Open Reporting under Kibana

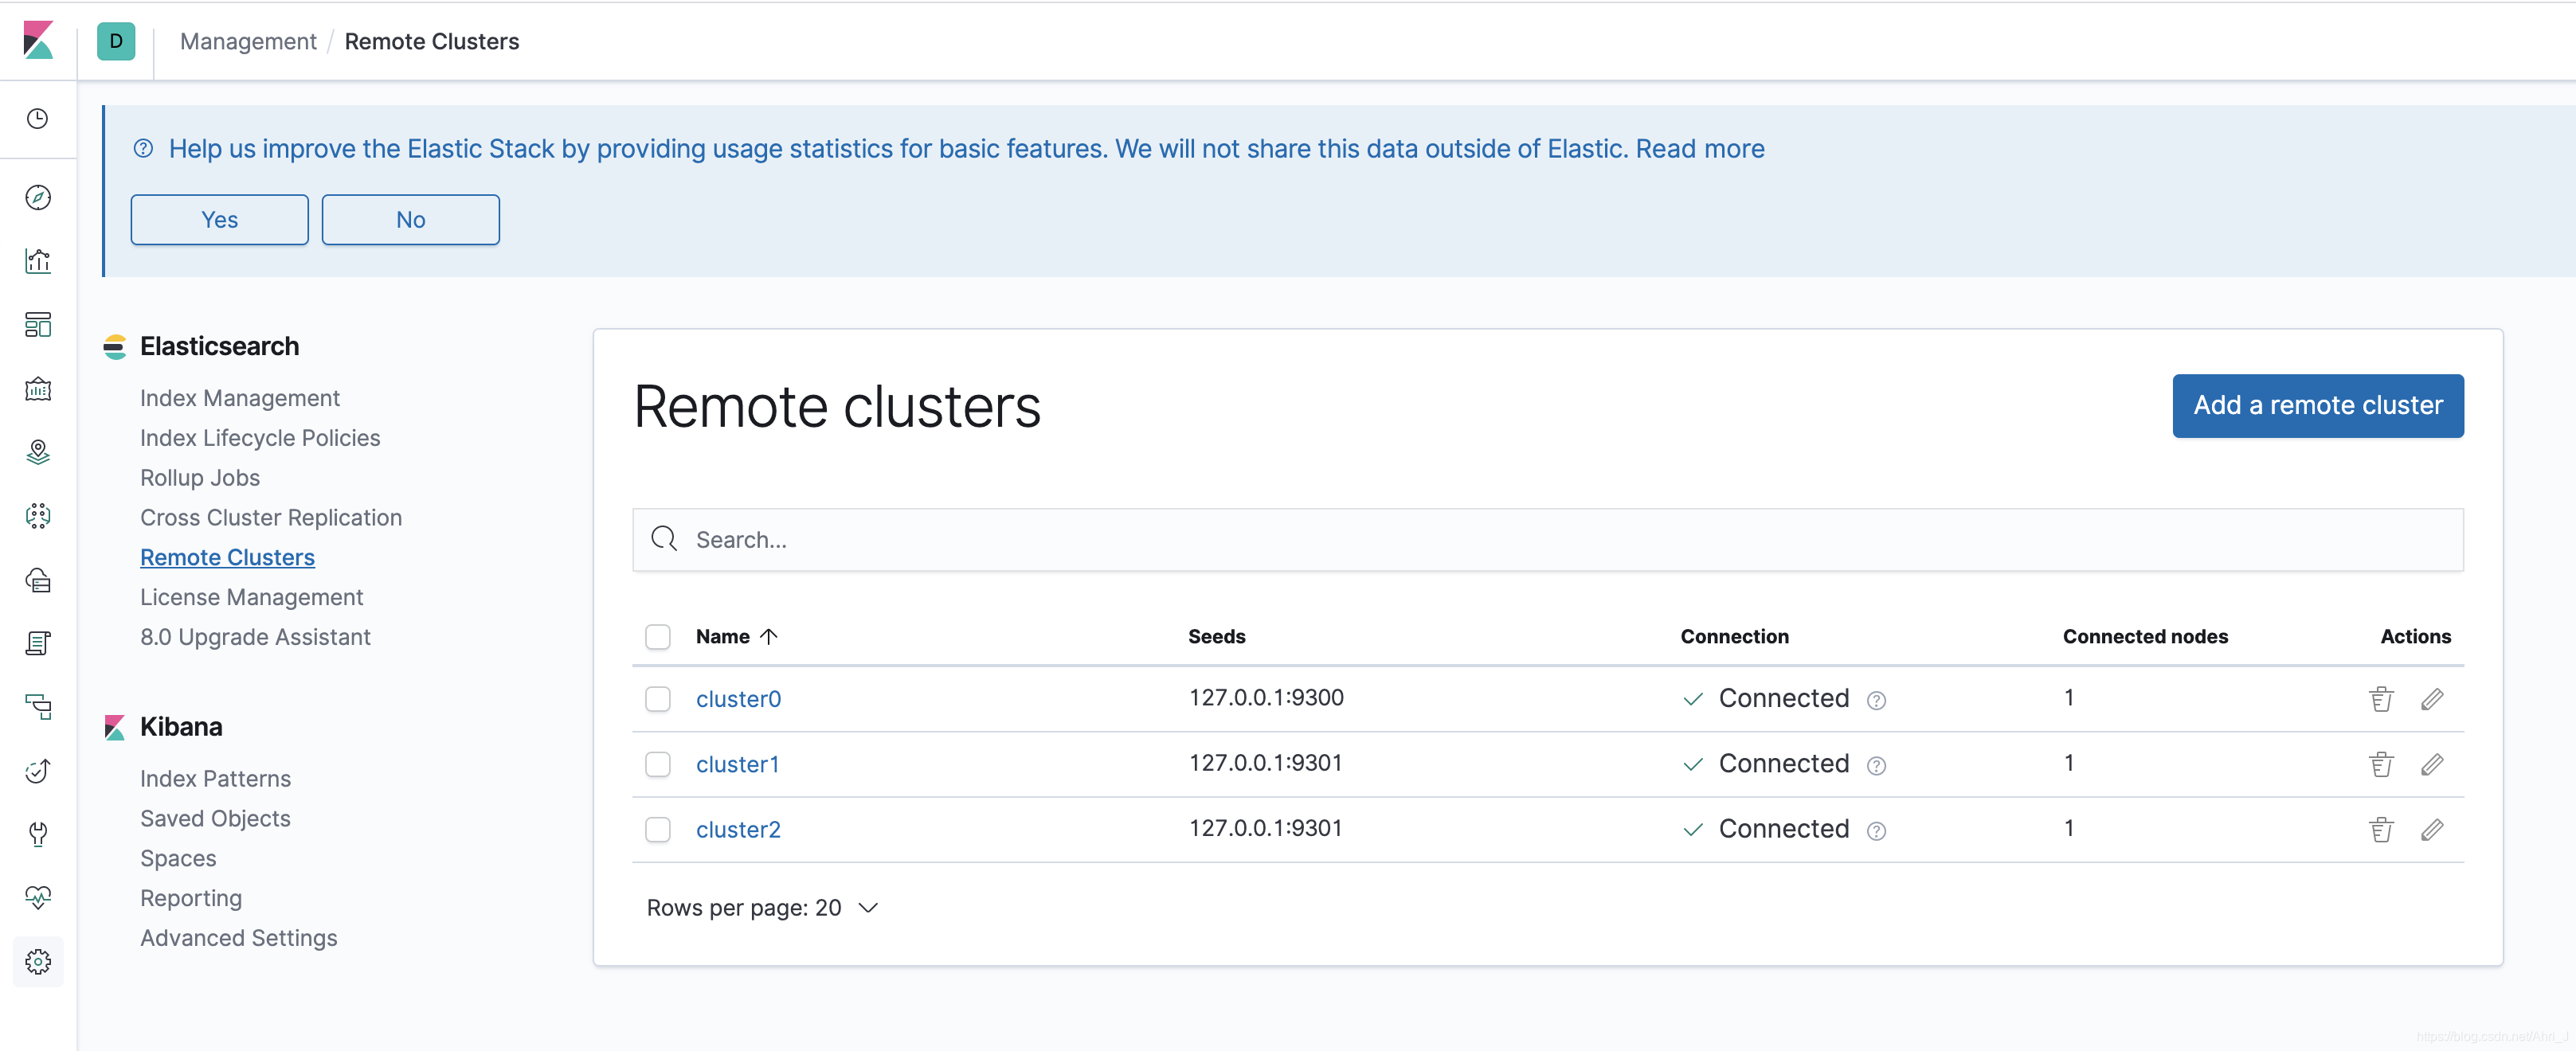click(191, 898)
